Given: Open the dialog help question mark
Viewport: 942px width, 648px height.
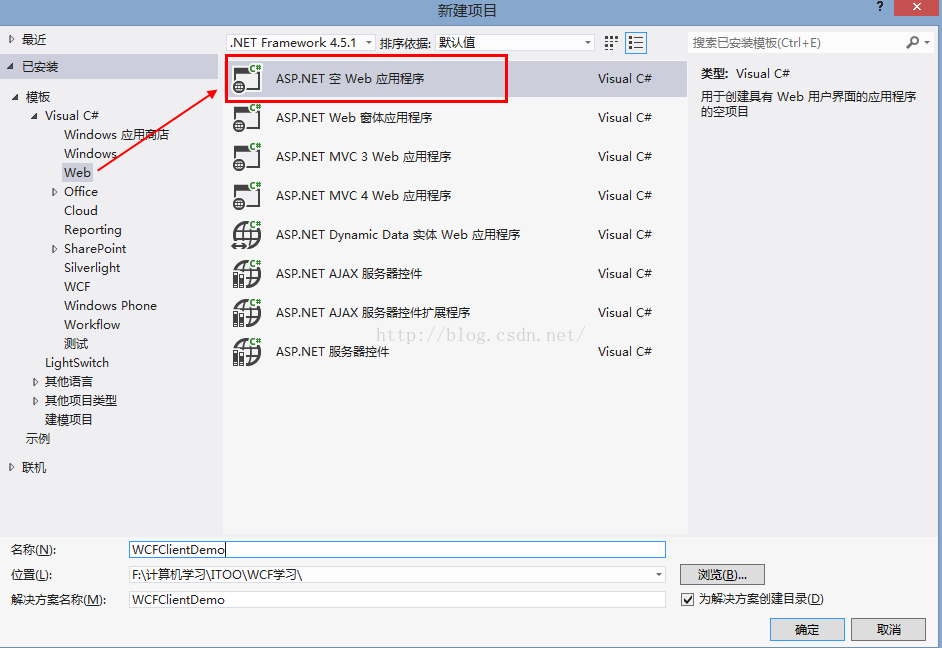Looking at the screenshot, I should coord(880,7).
